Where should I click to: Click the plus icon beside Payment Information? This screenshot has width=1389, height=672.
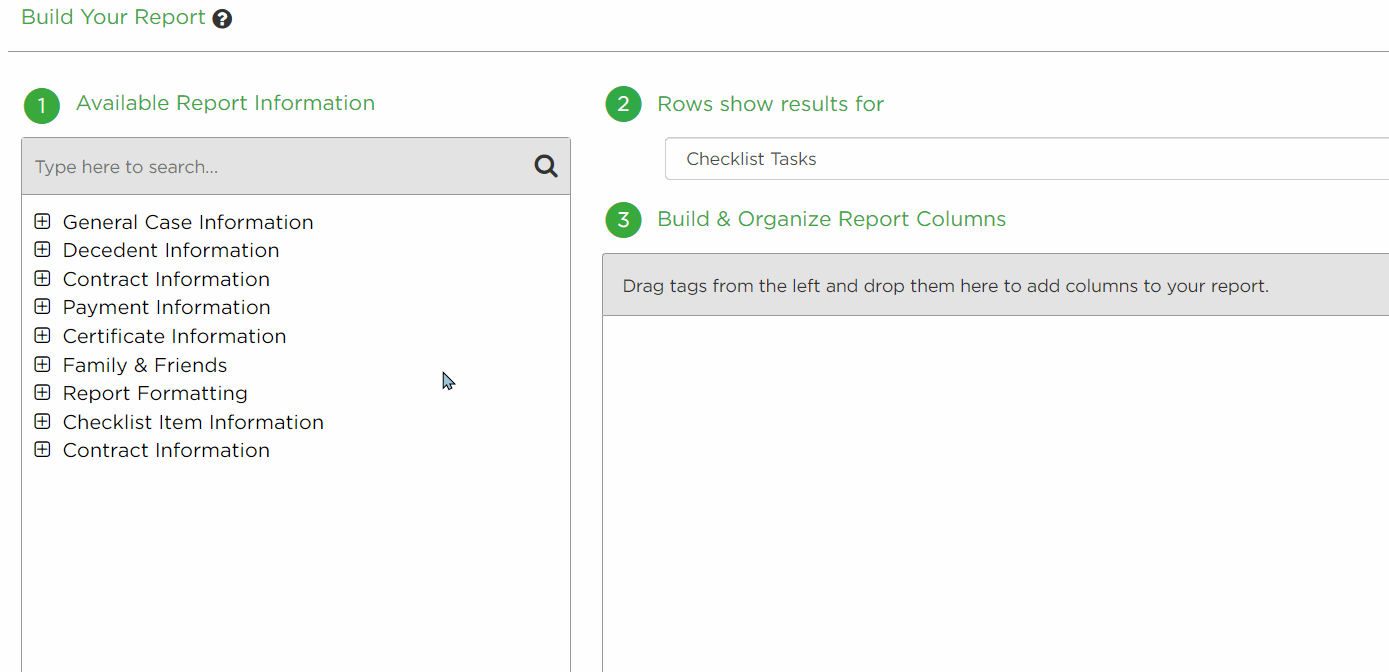tap(42, 306)
